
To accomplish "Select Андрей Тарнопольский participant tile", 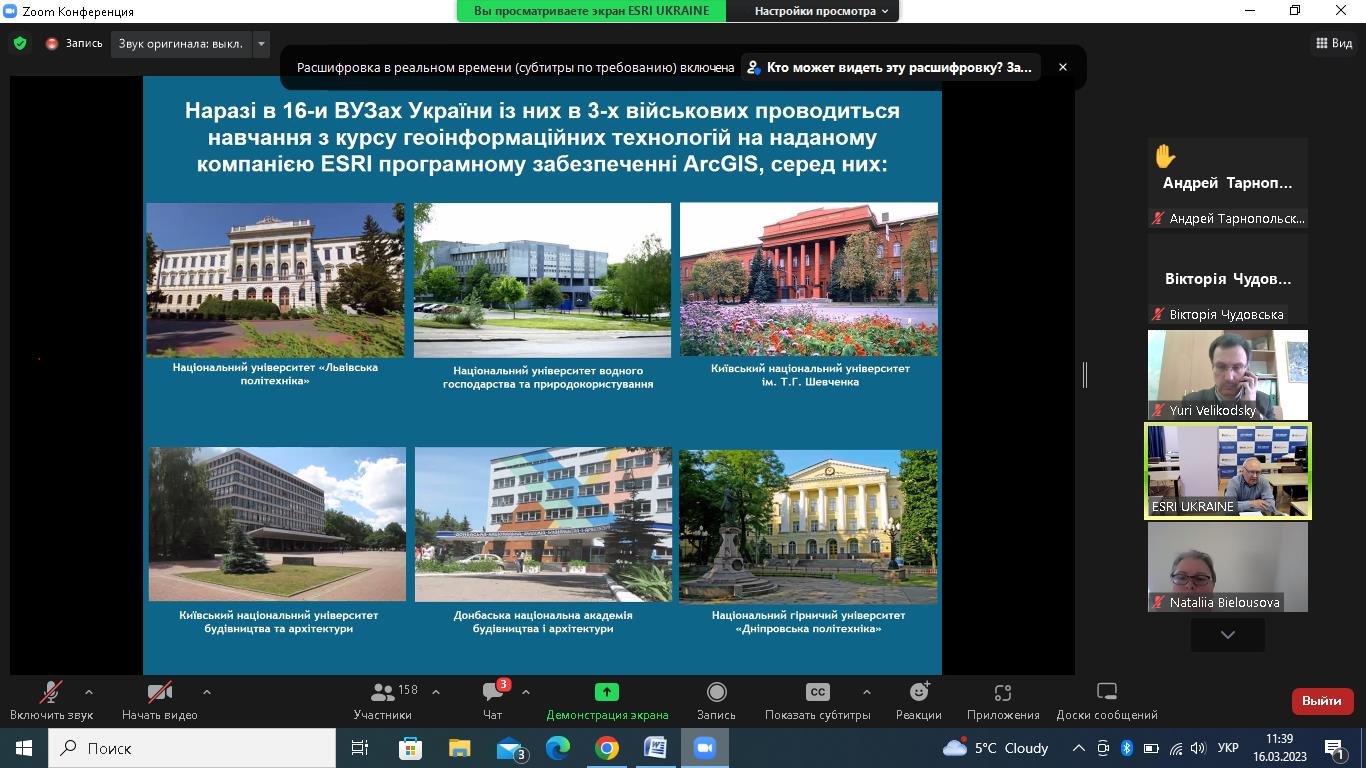I will point(1228,183).
